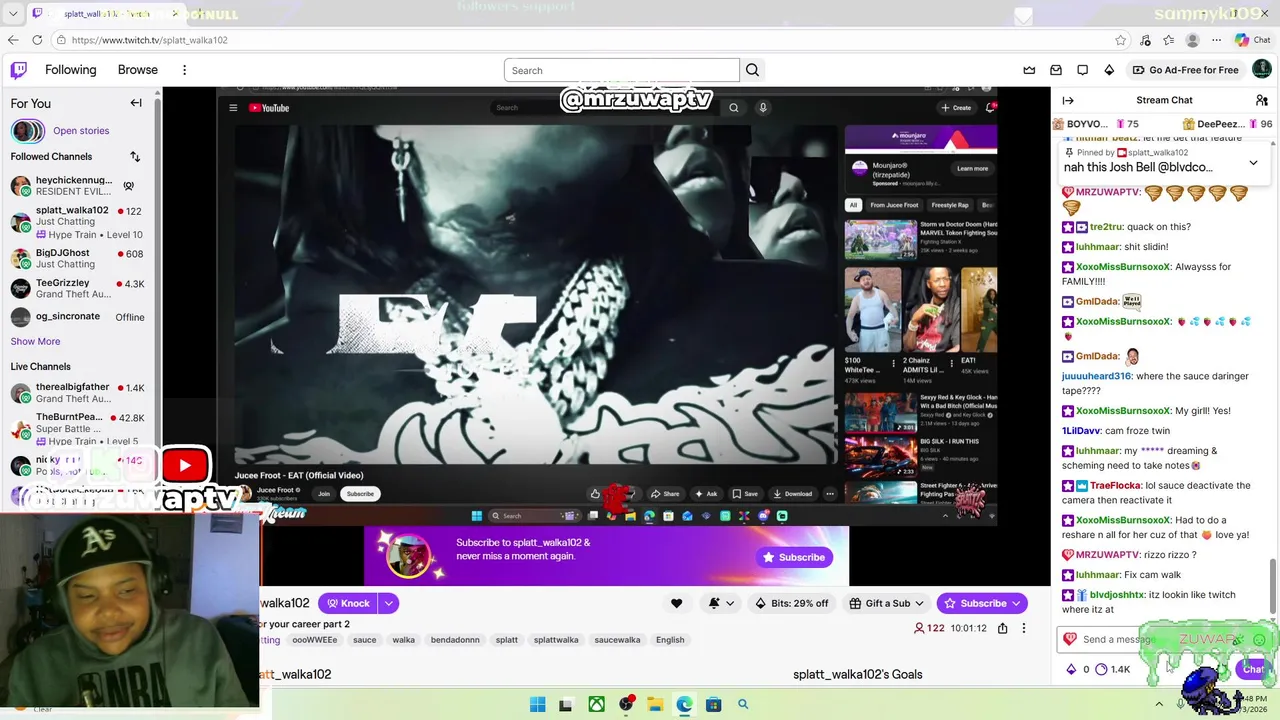This screenshot has width=1280, height=720.
Task: Open the user profile avatar menu
Action: click(x=1262, y=69)
